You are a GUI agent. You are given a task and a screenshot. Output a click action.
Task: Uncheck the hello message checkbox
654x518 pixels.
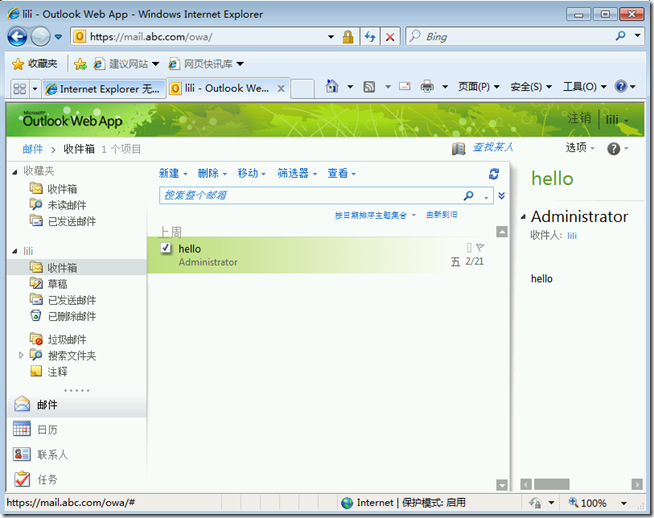pyautogui.click(x=166, y=248)
